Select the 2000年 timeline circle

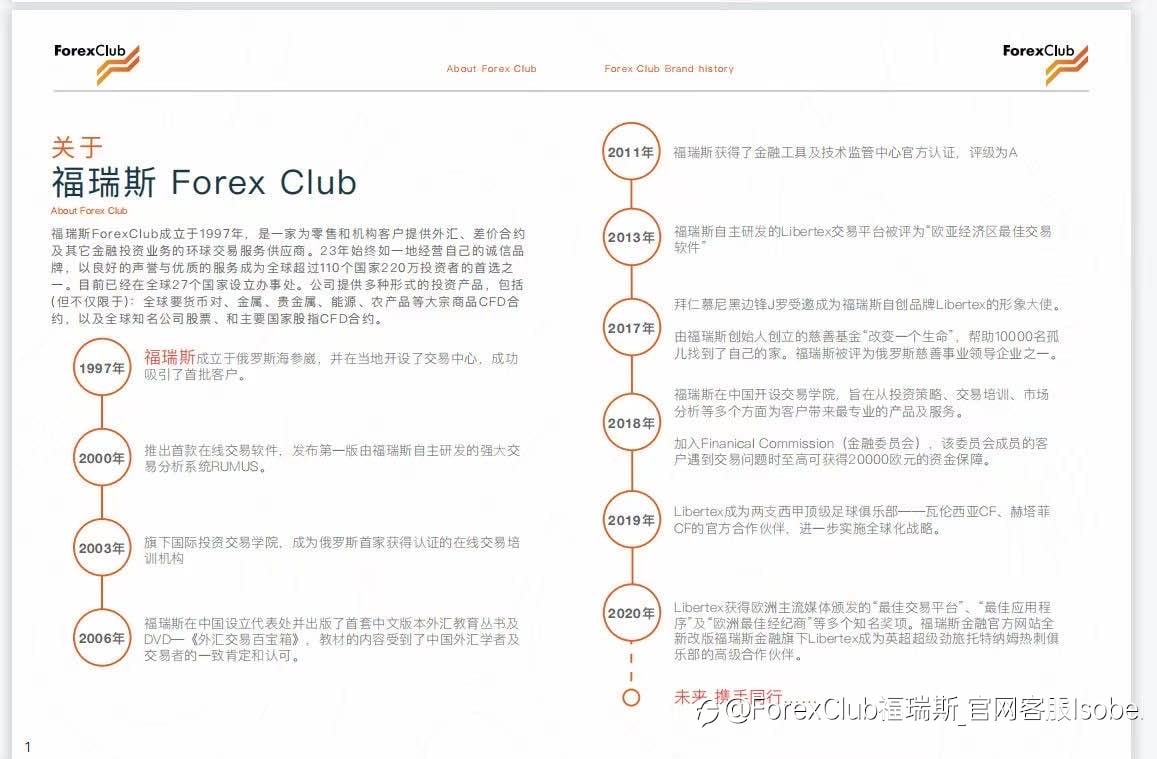pos(102,457)
